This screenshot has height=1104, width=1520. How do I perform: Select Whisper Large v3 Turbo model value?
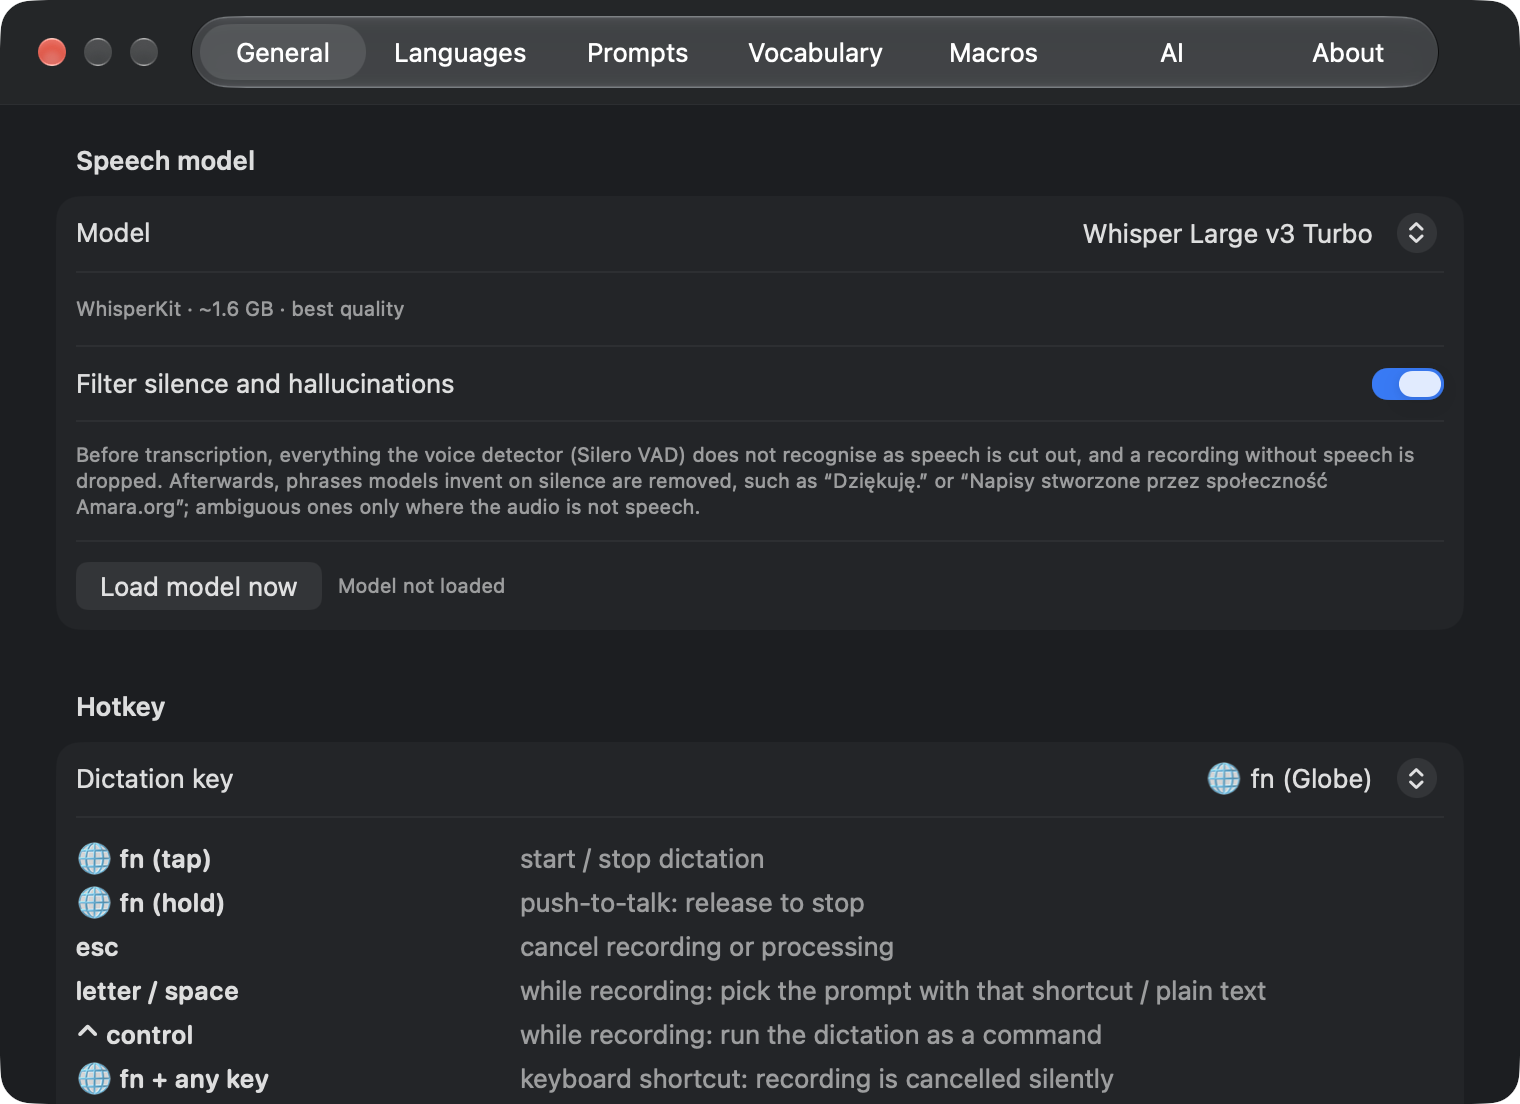click(x=1227, y=234)
